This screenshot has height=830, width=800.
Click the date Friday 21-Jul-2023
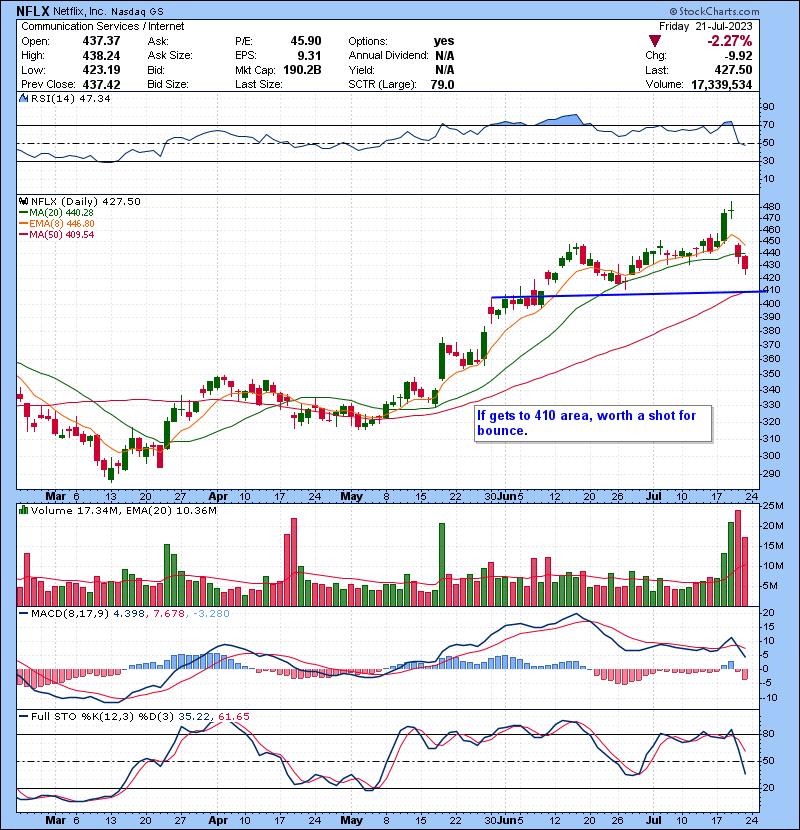pos(705,26)
